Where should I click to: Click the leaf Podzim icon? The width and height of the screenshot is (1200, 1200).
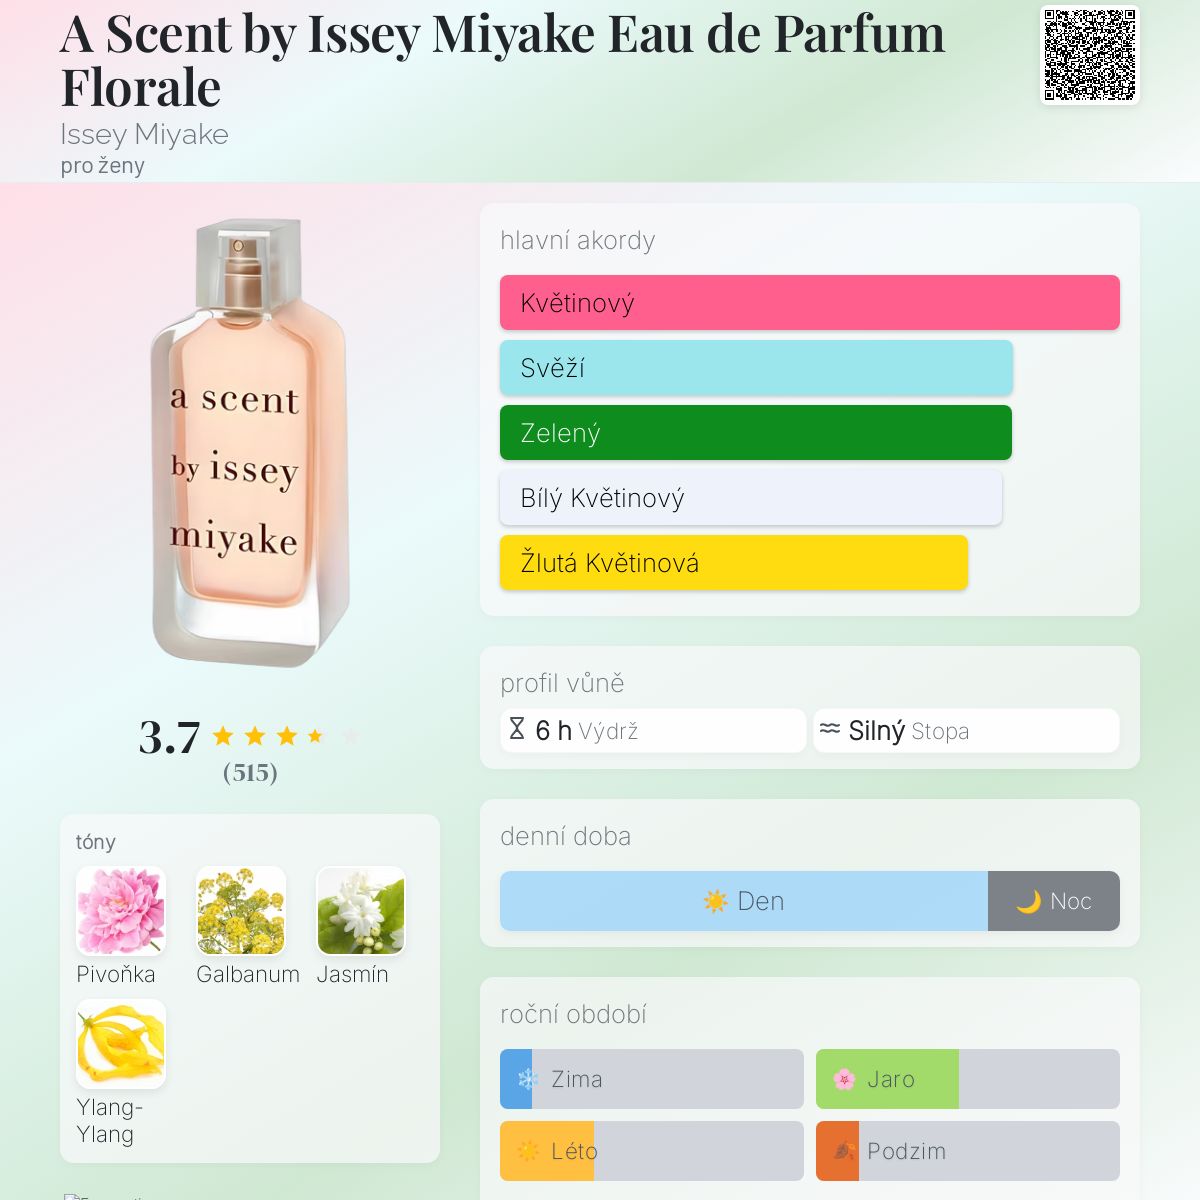point(844,1151)
